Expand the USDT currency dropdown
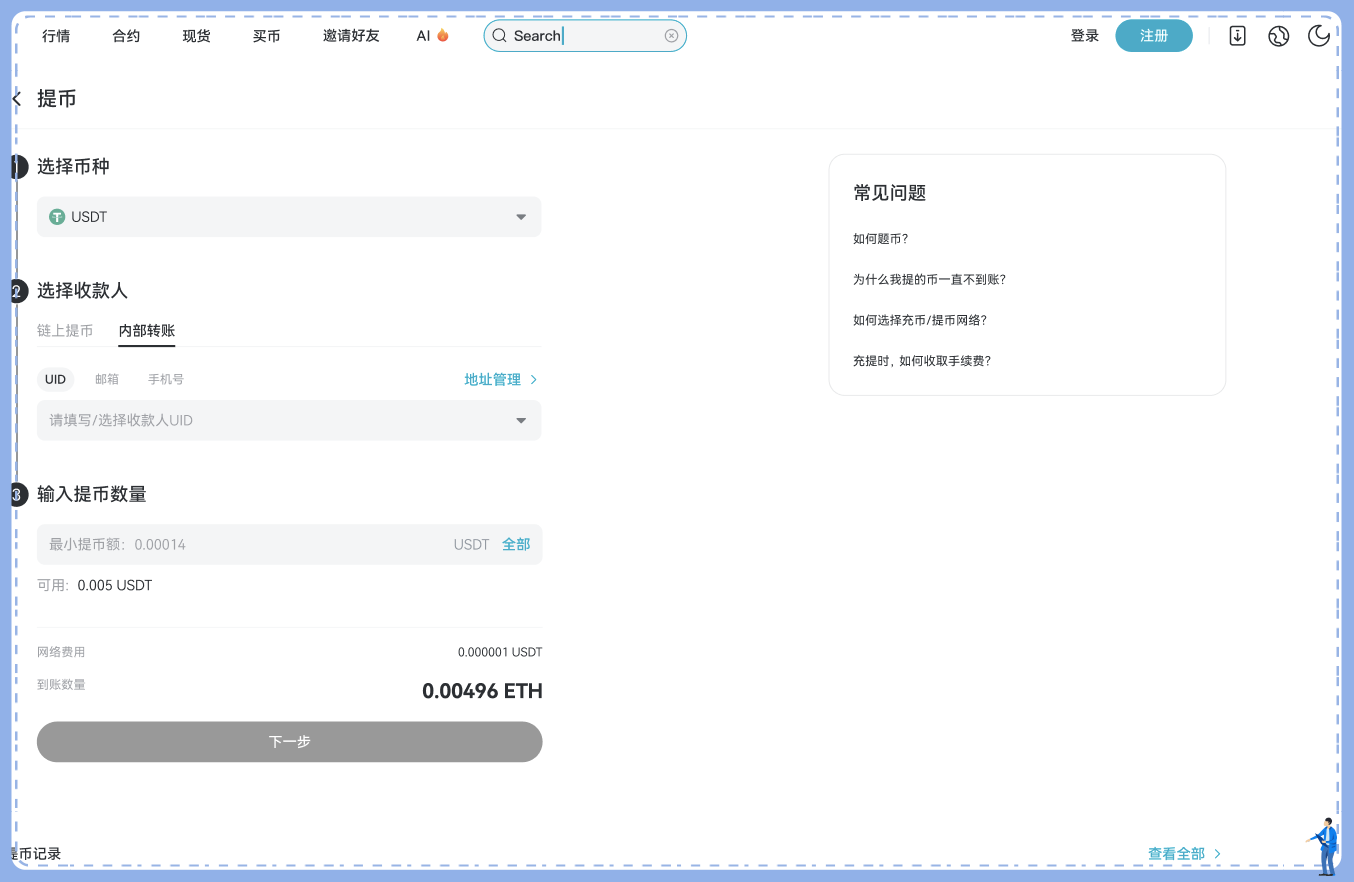The image size is (1354, 882). point(521,217)
